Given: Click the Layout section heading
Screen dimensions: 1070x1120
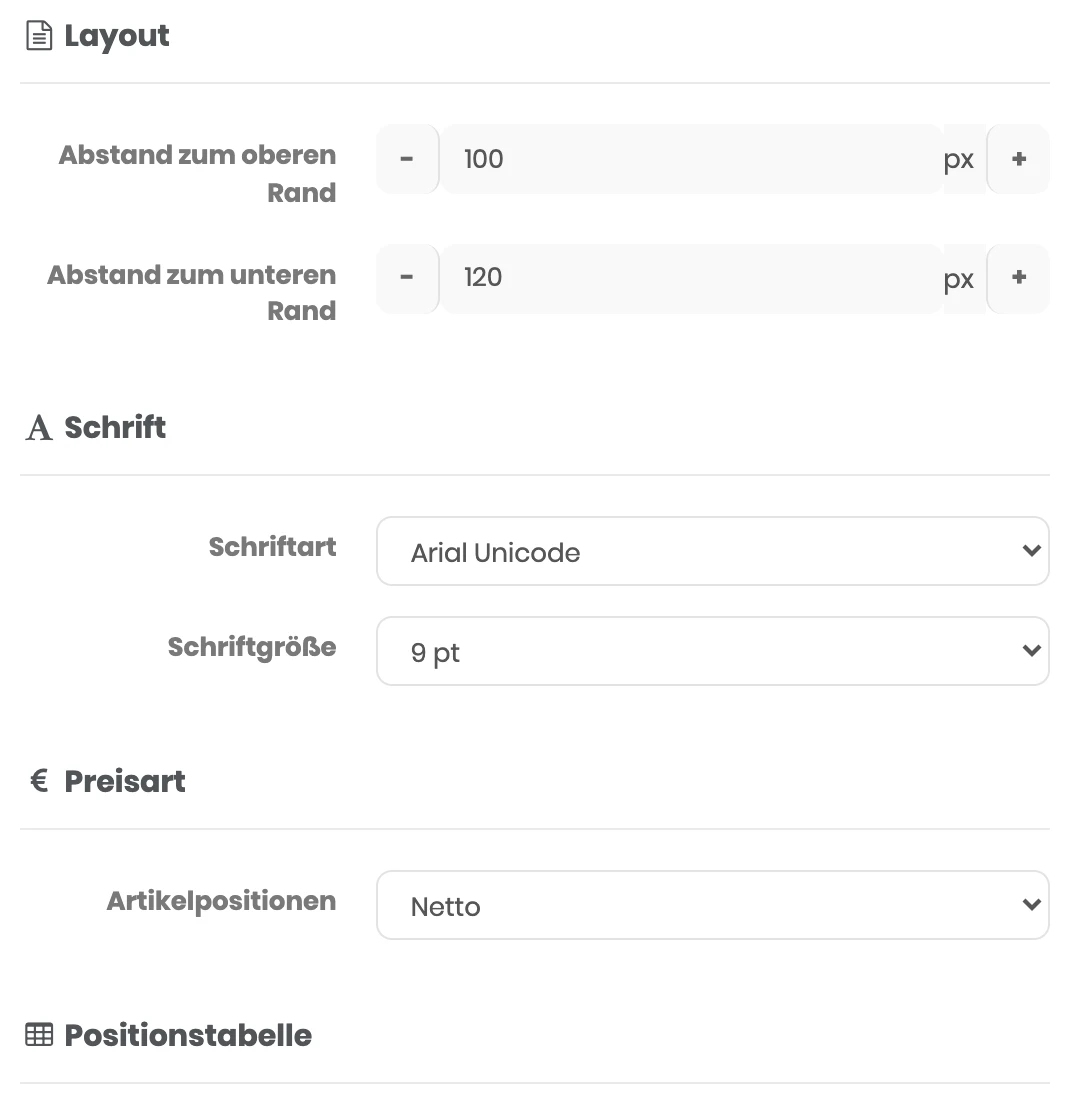Looking at the screenshot, I should point(117,36).
